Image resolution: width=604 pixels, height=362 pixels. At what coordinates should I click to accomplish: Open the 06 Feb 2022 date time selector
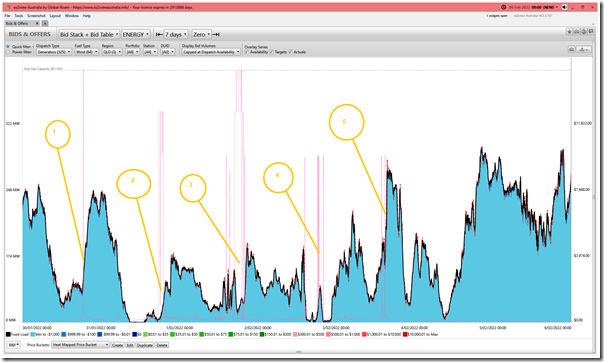[534, 7]
